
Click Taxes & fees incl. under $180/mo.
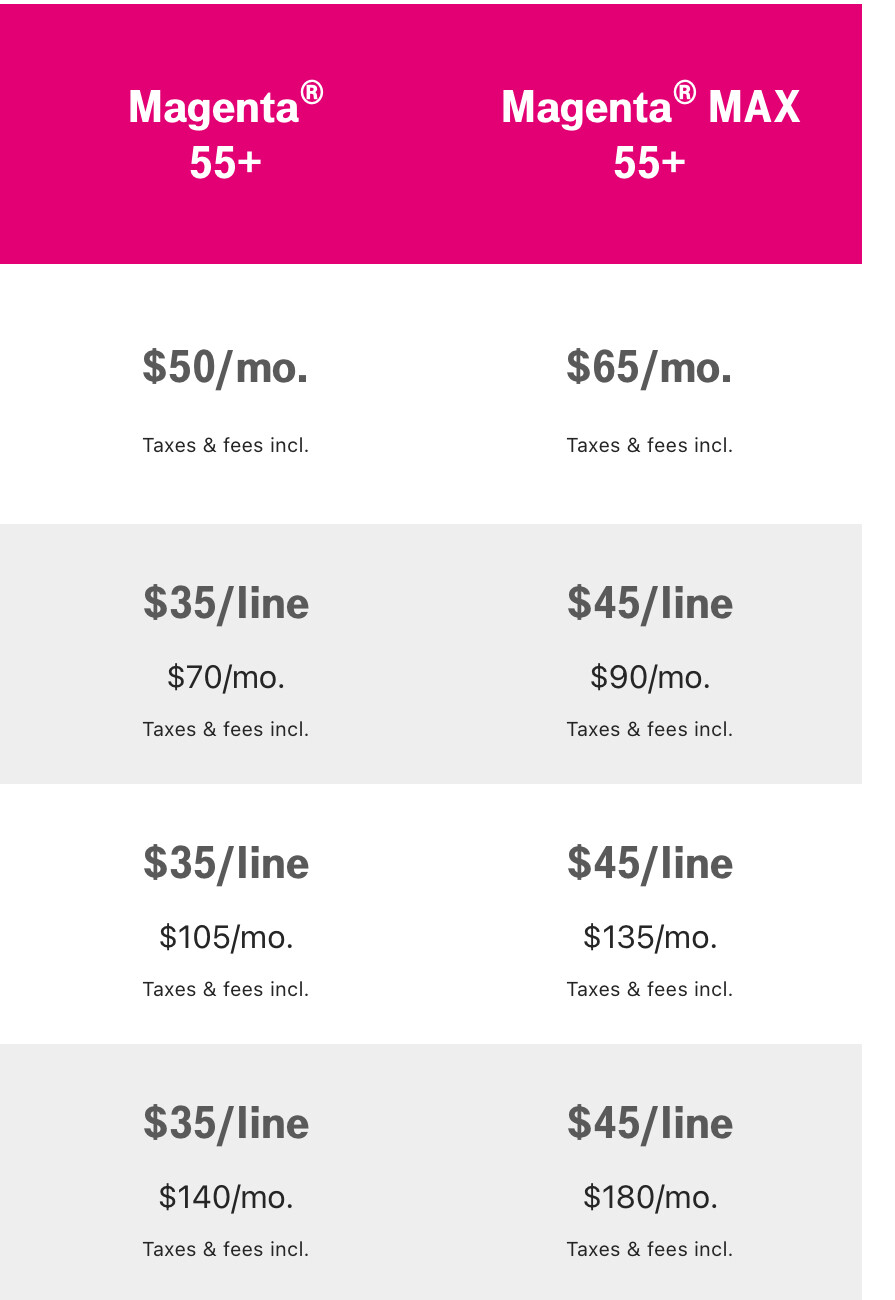point(650,1249)
